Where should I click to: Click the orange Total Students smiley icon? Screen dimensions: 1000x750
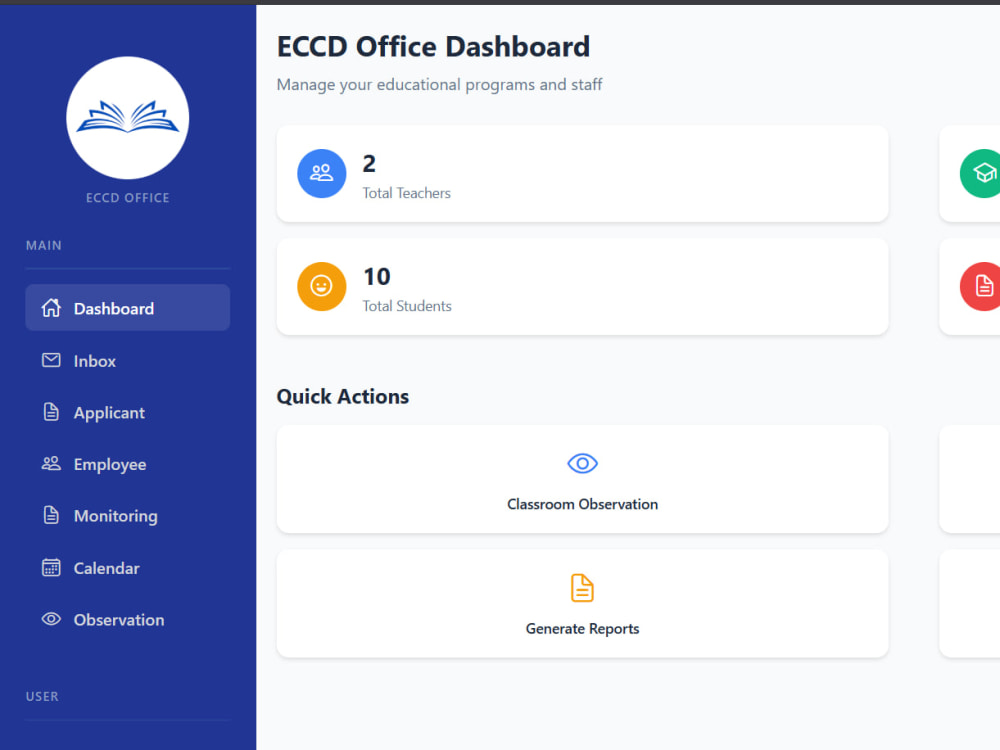[x=321, y=286]
